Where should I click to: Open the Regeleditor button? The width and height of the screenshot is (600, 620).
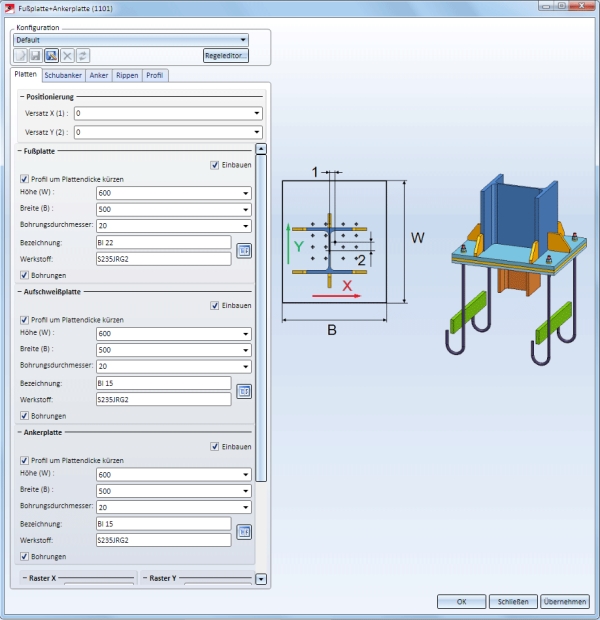coord(226,56)
